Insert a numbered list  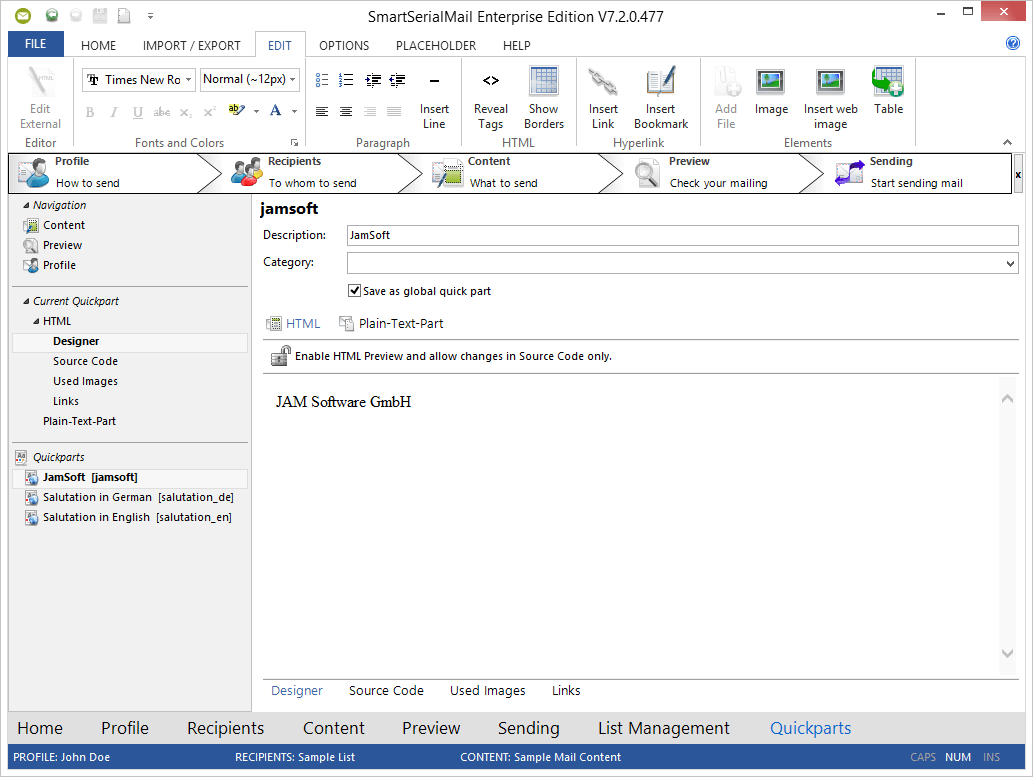pyautogui.click(x=346, y=80)
